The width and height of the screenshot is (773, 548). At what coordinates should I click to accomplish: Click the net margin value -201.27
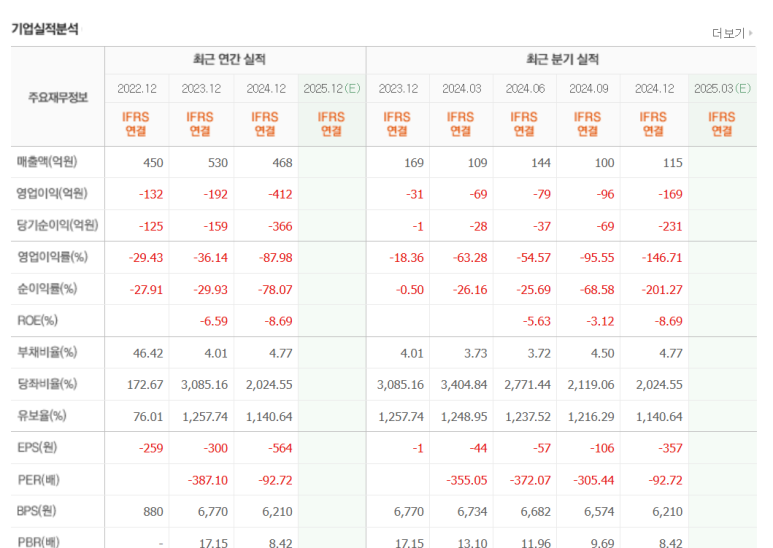(662, 290)
